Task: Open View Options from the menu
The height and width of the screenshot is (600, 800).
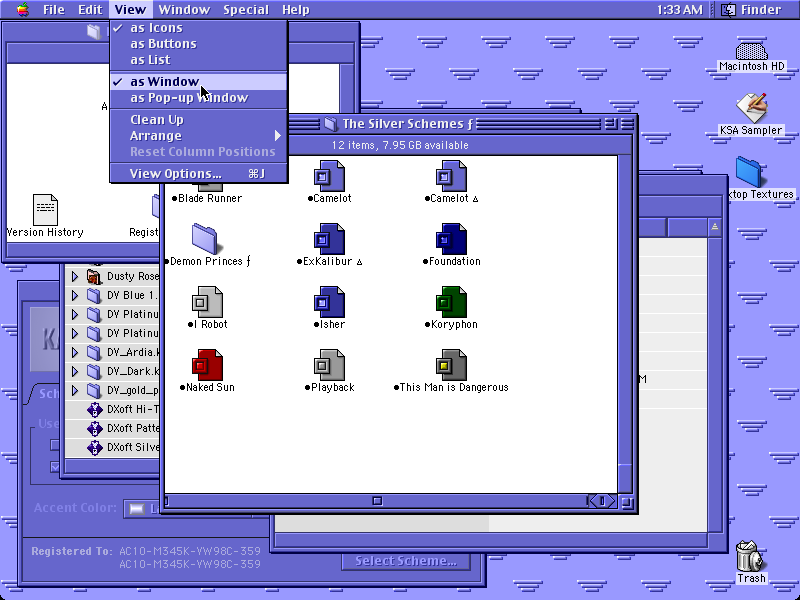Action: [x=199, y=174]
